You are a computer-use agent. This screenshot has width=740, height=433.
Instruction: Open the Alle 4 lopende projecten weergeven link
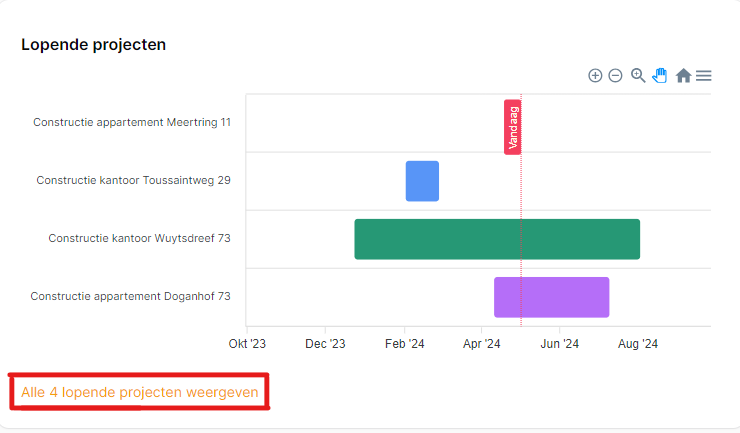(140, 393)
